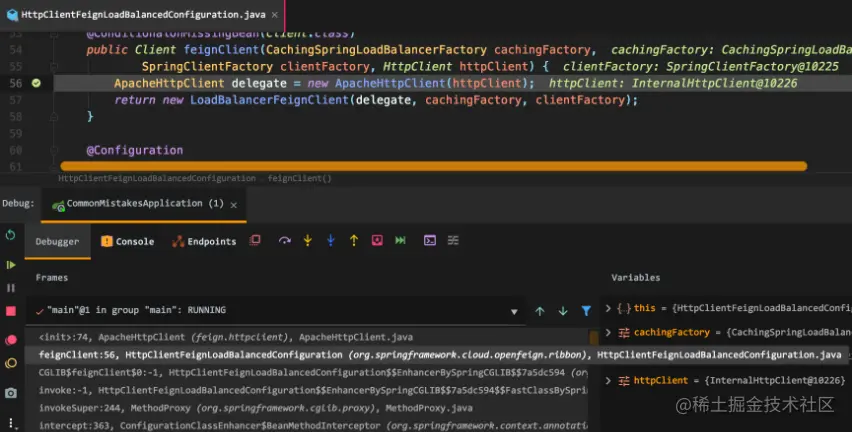Select the invoke:-1 stack frame

(x=307, y=390)
